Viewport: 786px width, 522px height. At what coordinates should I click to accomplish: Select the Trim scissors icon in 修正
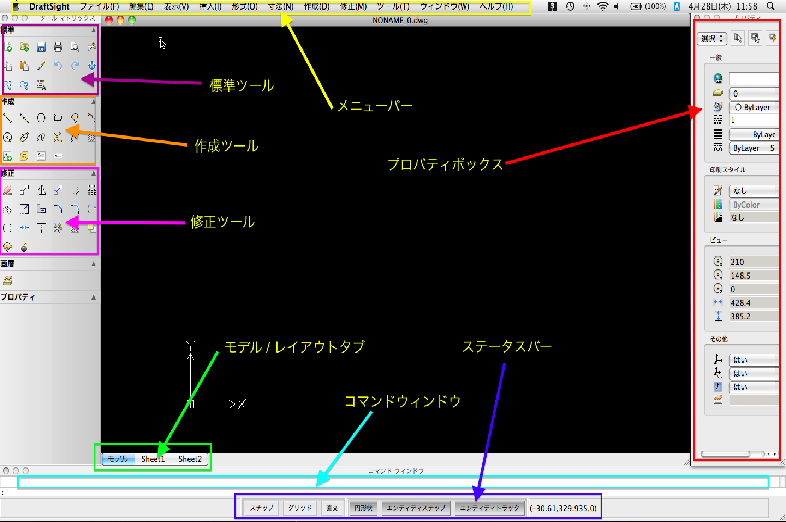(58, 228)
